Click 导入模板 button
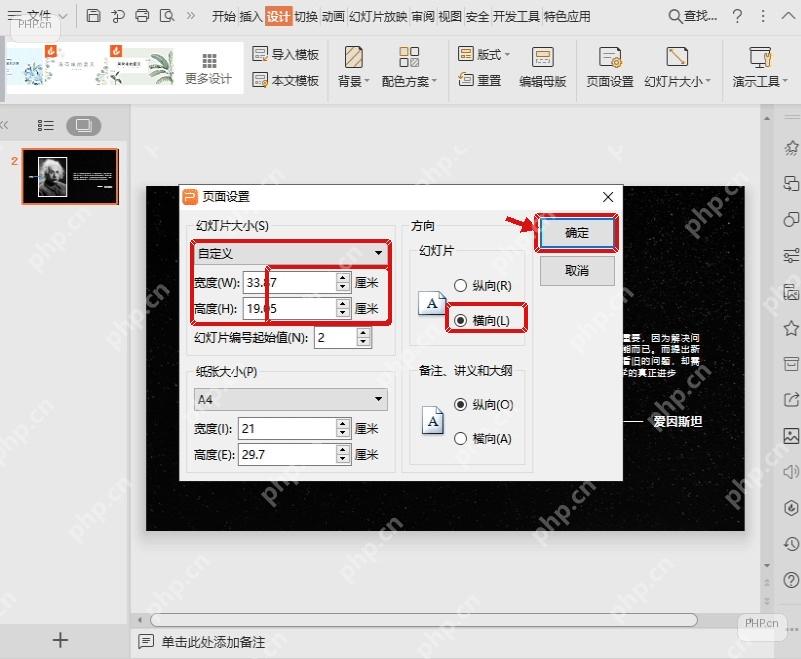This screenshot has height=659, width=801. [x=286, y=54]
